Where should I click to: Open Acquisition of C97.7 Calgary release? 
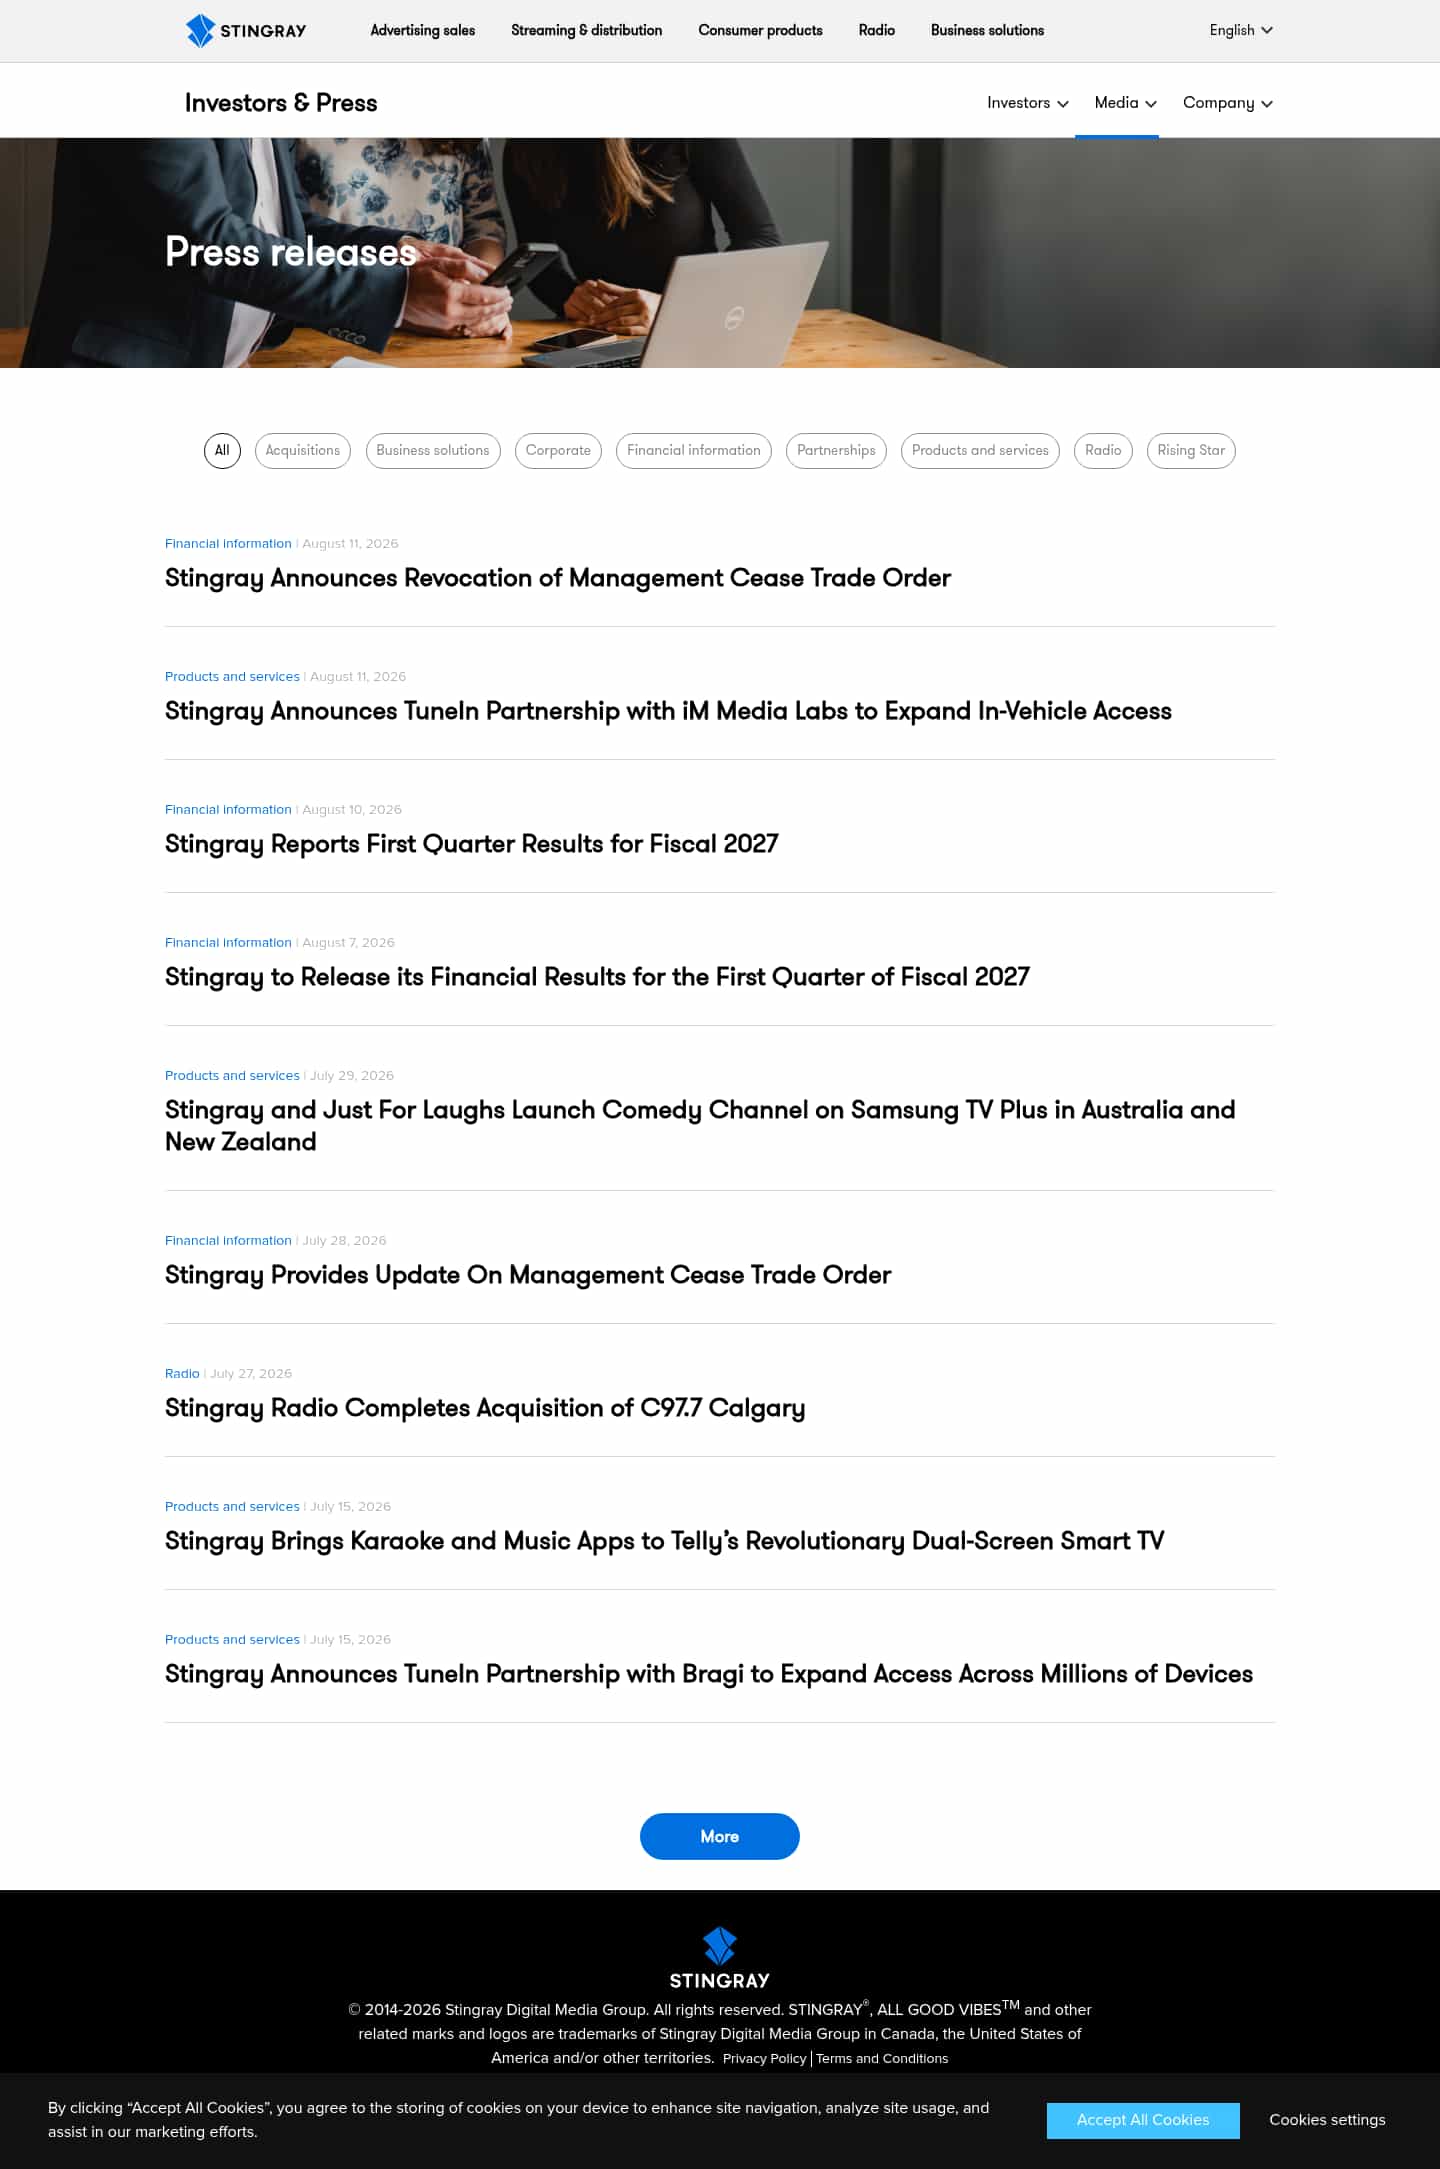tap(485, 1408)
